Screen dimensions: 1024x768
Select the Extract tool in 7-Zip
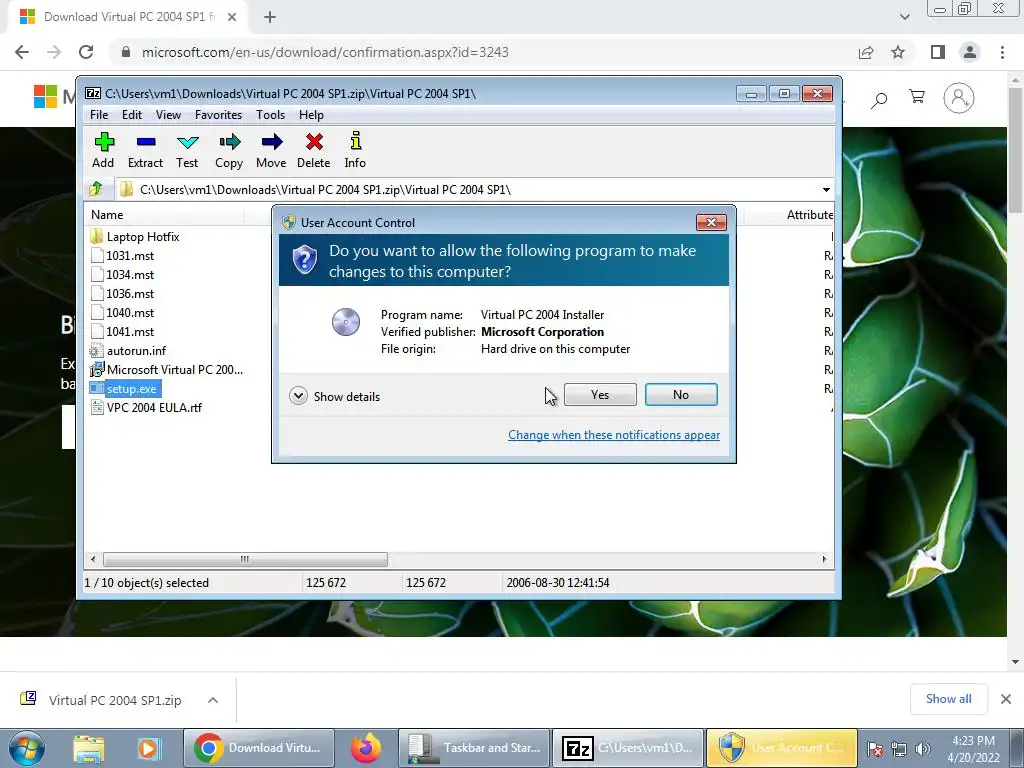tap(145, 151)
